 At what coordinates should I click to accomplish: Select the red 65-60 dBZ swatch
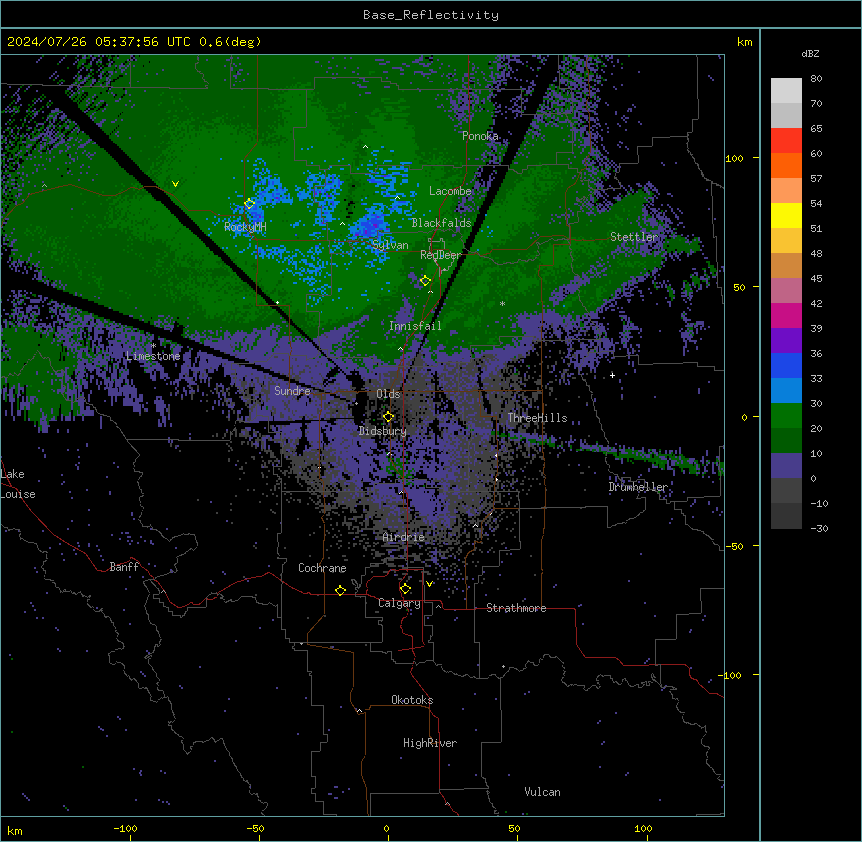786,141
